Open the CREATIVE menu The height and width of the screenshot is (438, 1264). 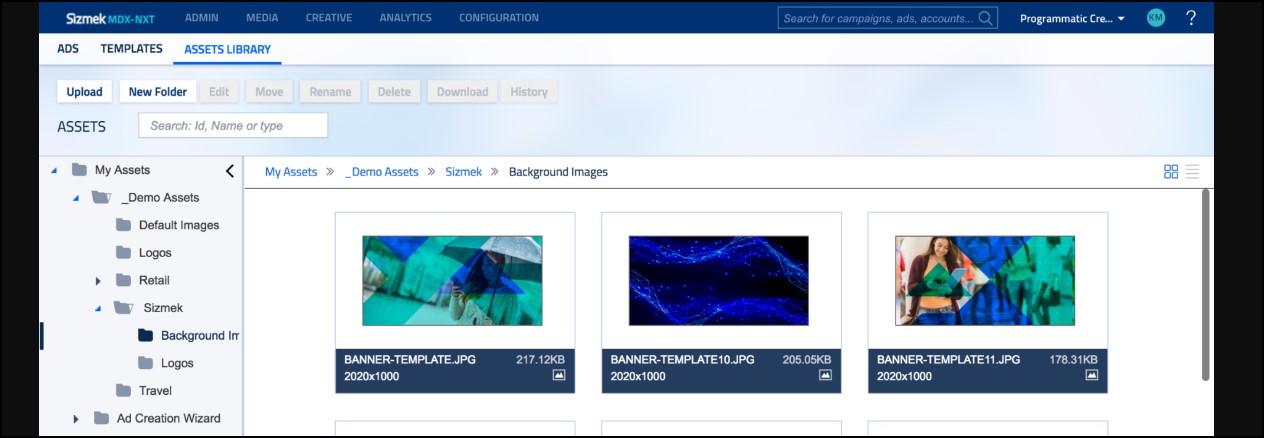328,18
